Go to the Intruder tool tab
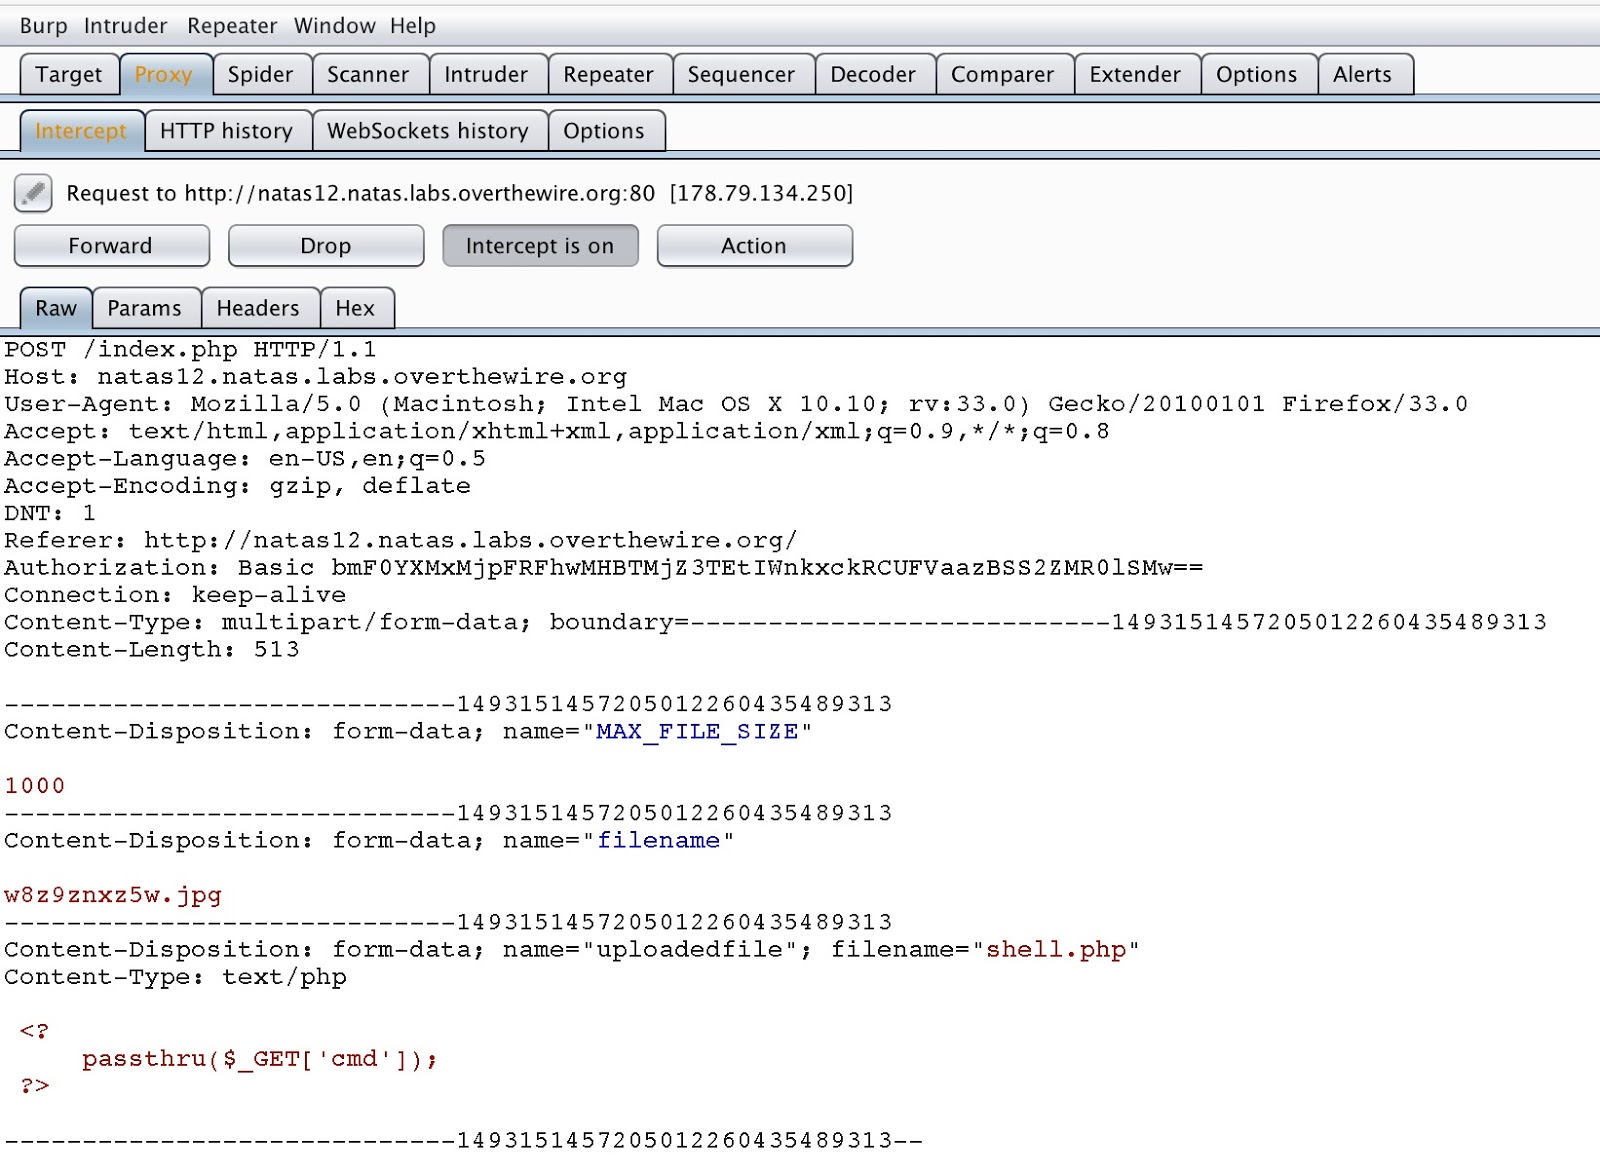Screen dimensions: 1600x1175 tap(486, 75)
